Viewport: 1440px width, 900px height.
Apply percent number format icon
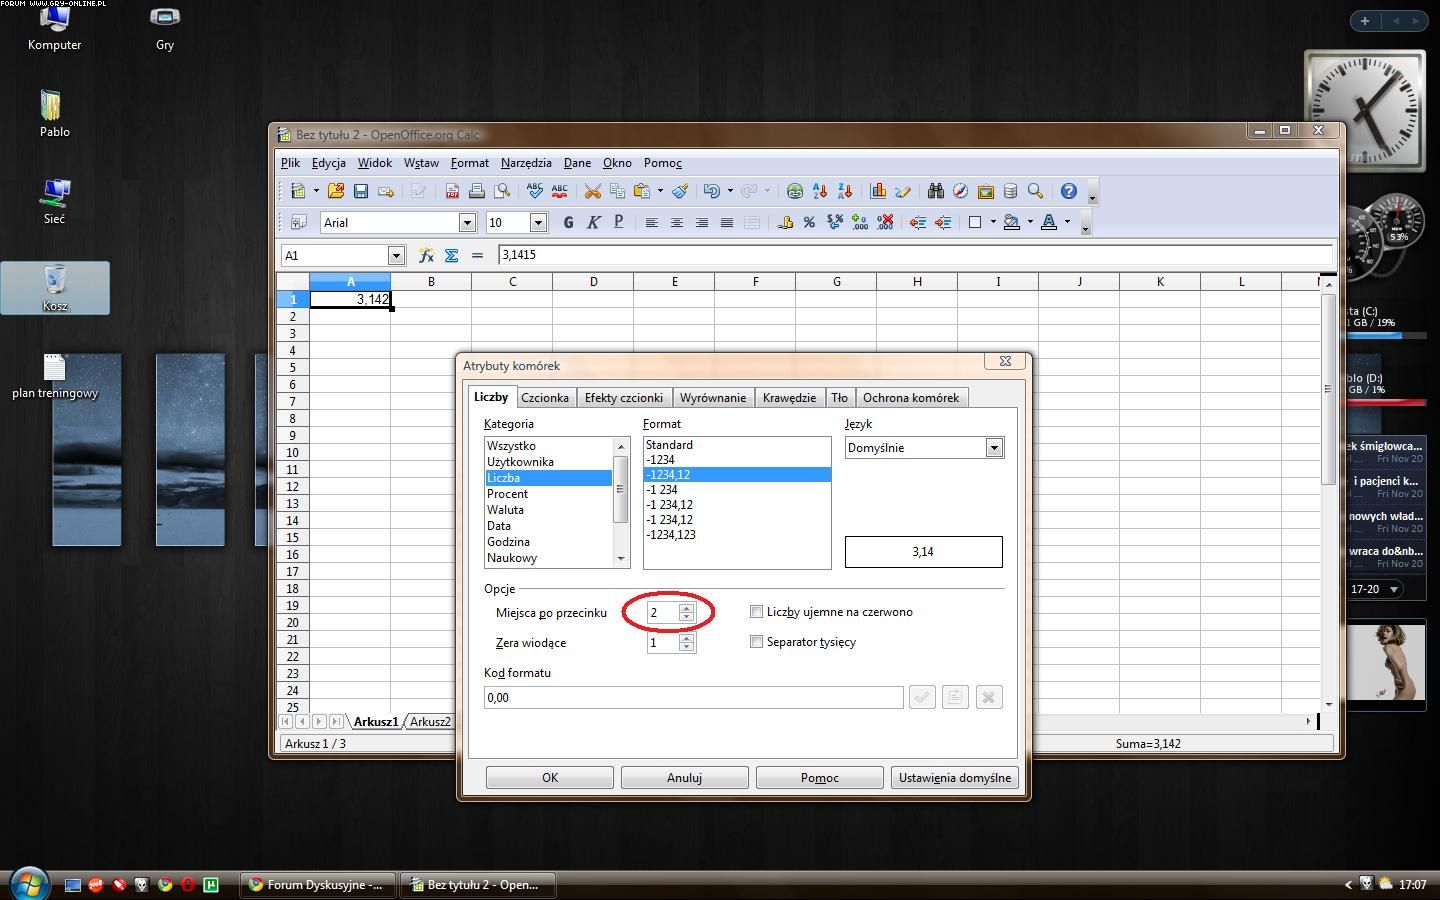click(809, 222)
